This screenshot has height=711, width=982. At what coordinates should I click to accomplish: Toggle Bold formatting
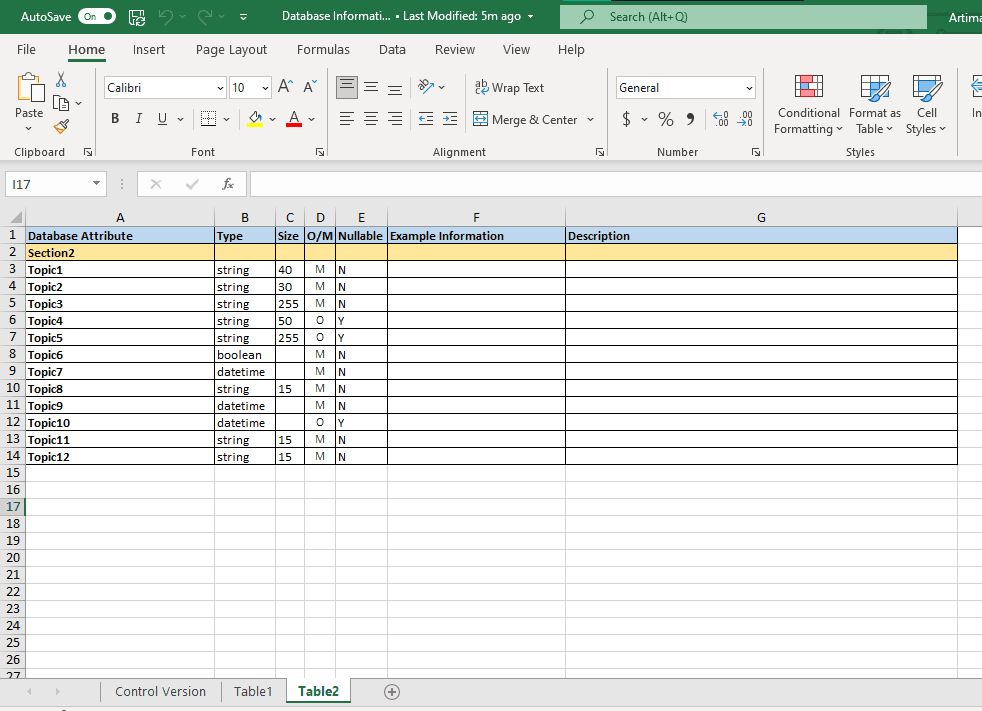click(115, 118)
